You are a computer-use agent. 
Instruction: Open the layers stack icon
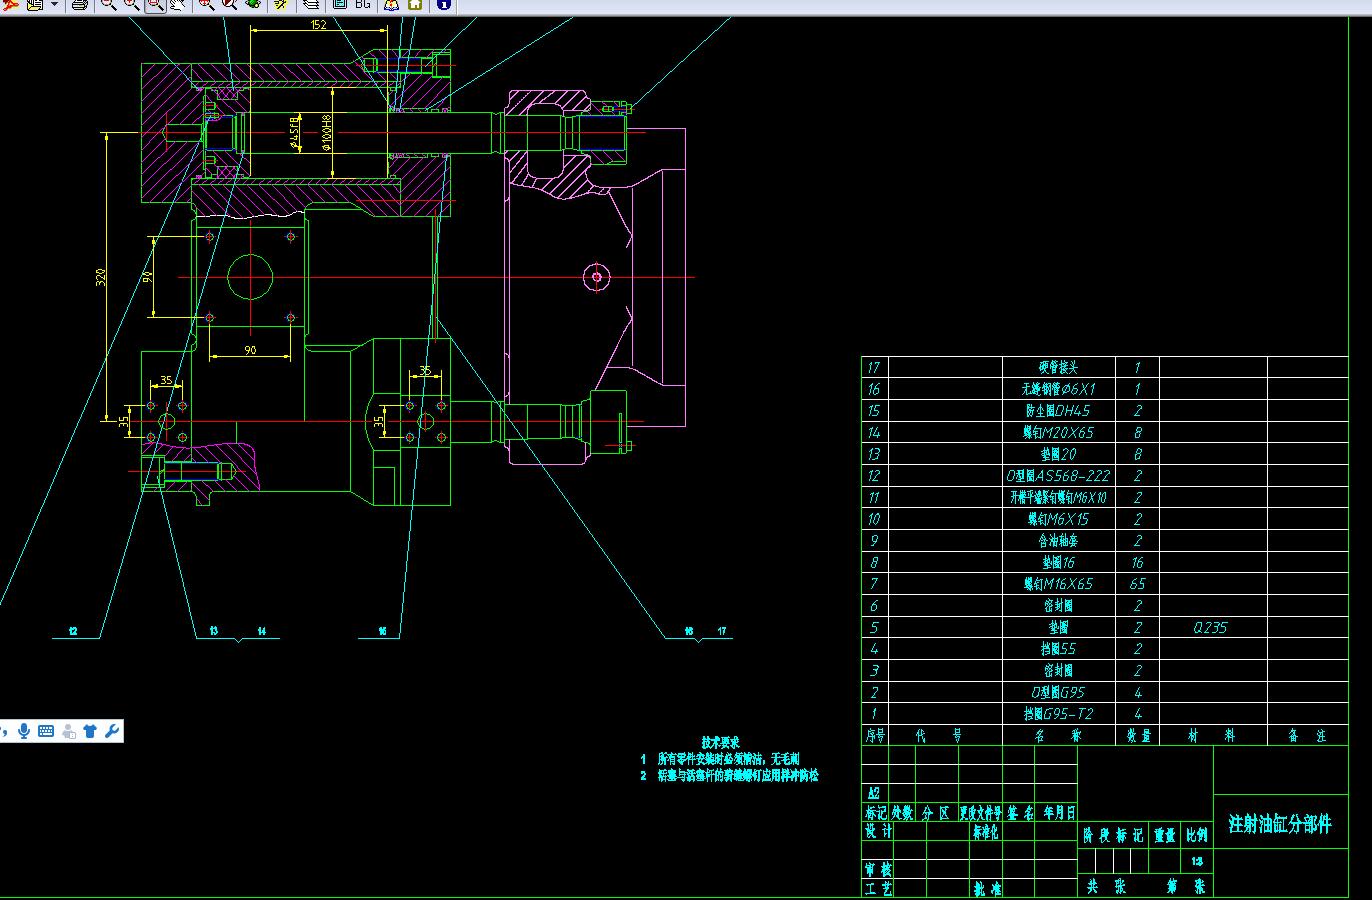[x=311, y=4]
